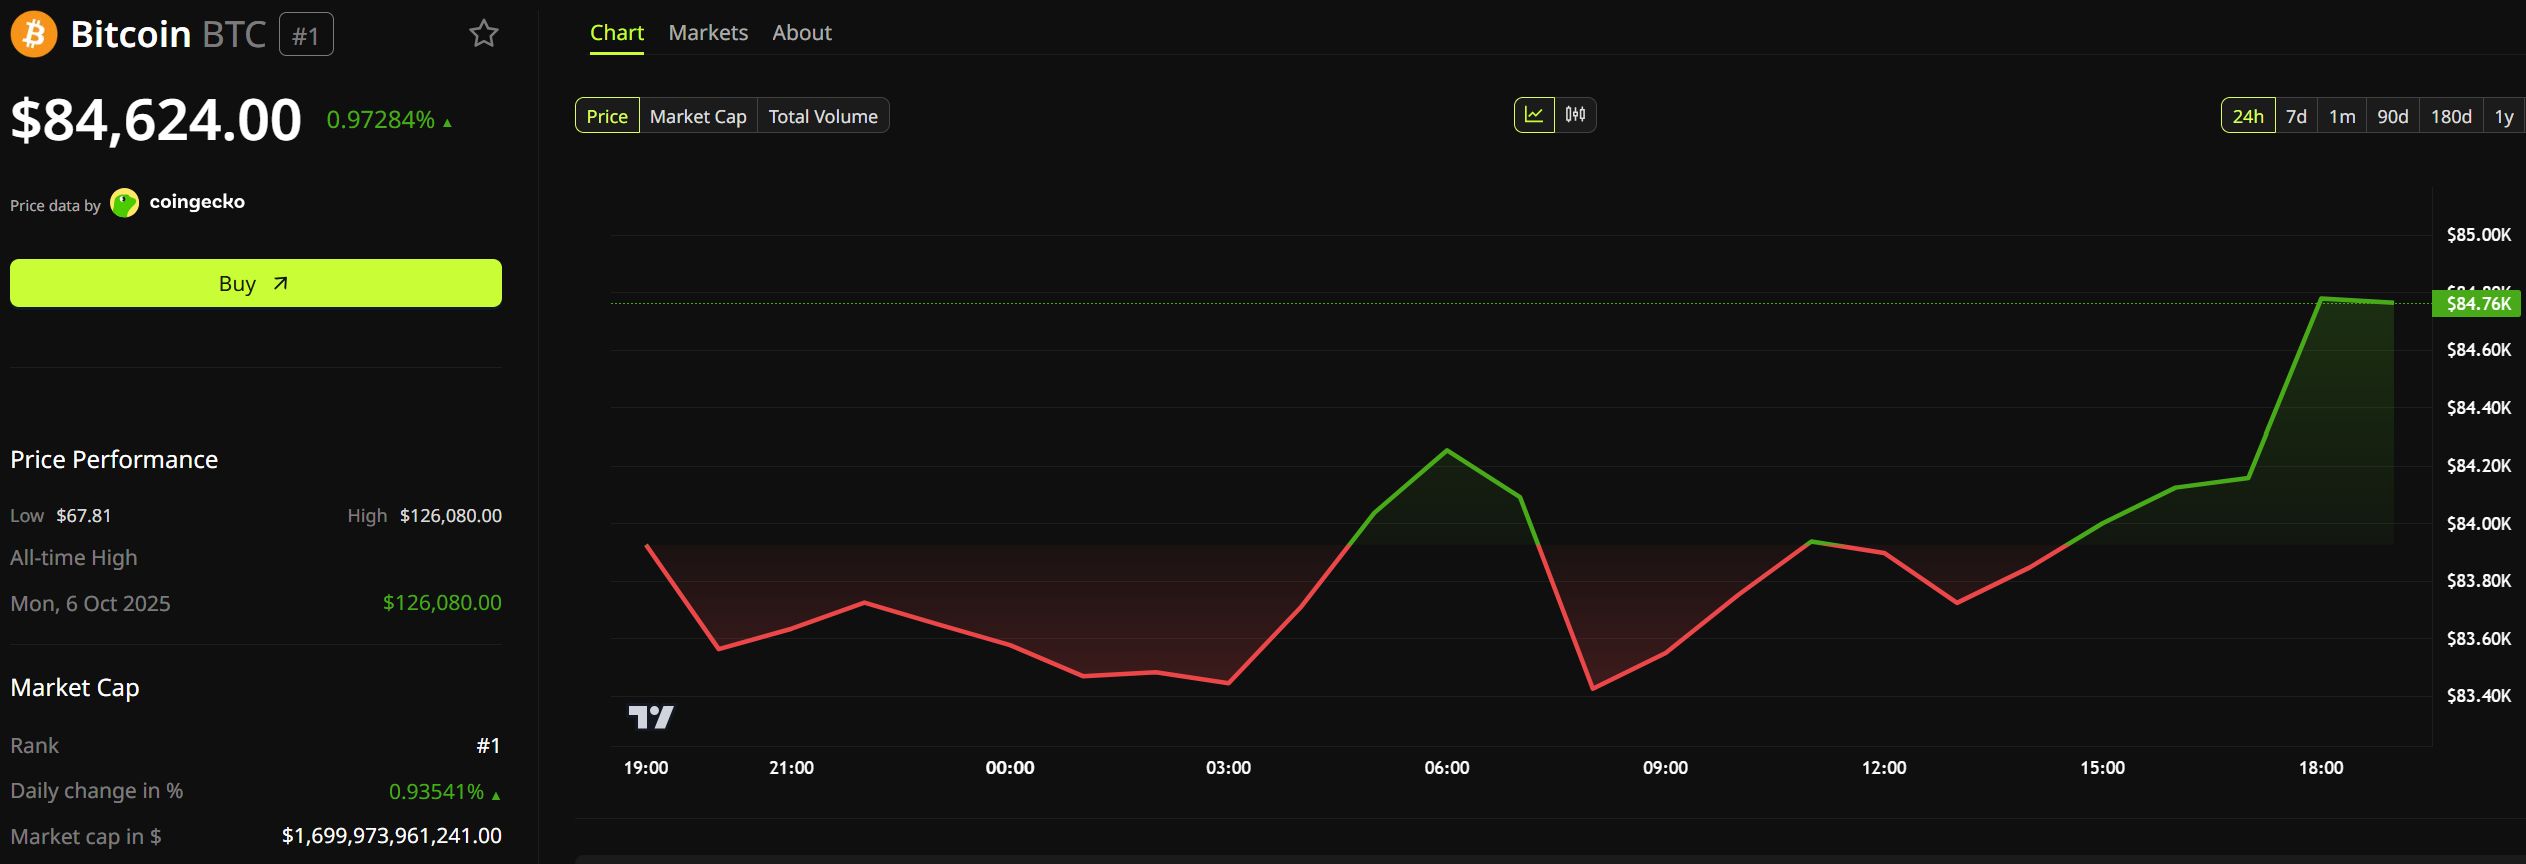The image size is (2526, 864).
Task: Open the TradingView logo link
Action: coord(651,717)
